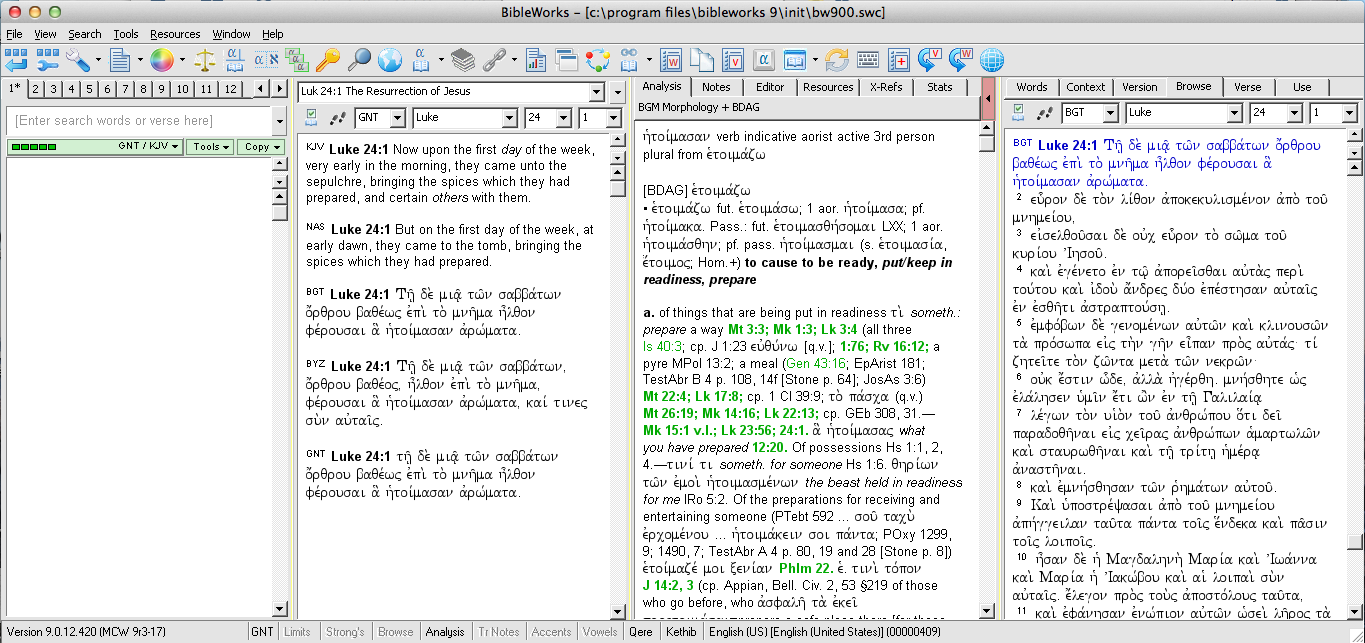
Task: Toggle Strong's in the status bar
Action: coord(345,632)
